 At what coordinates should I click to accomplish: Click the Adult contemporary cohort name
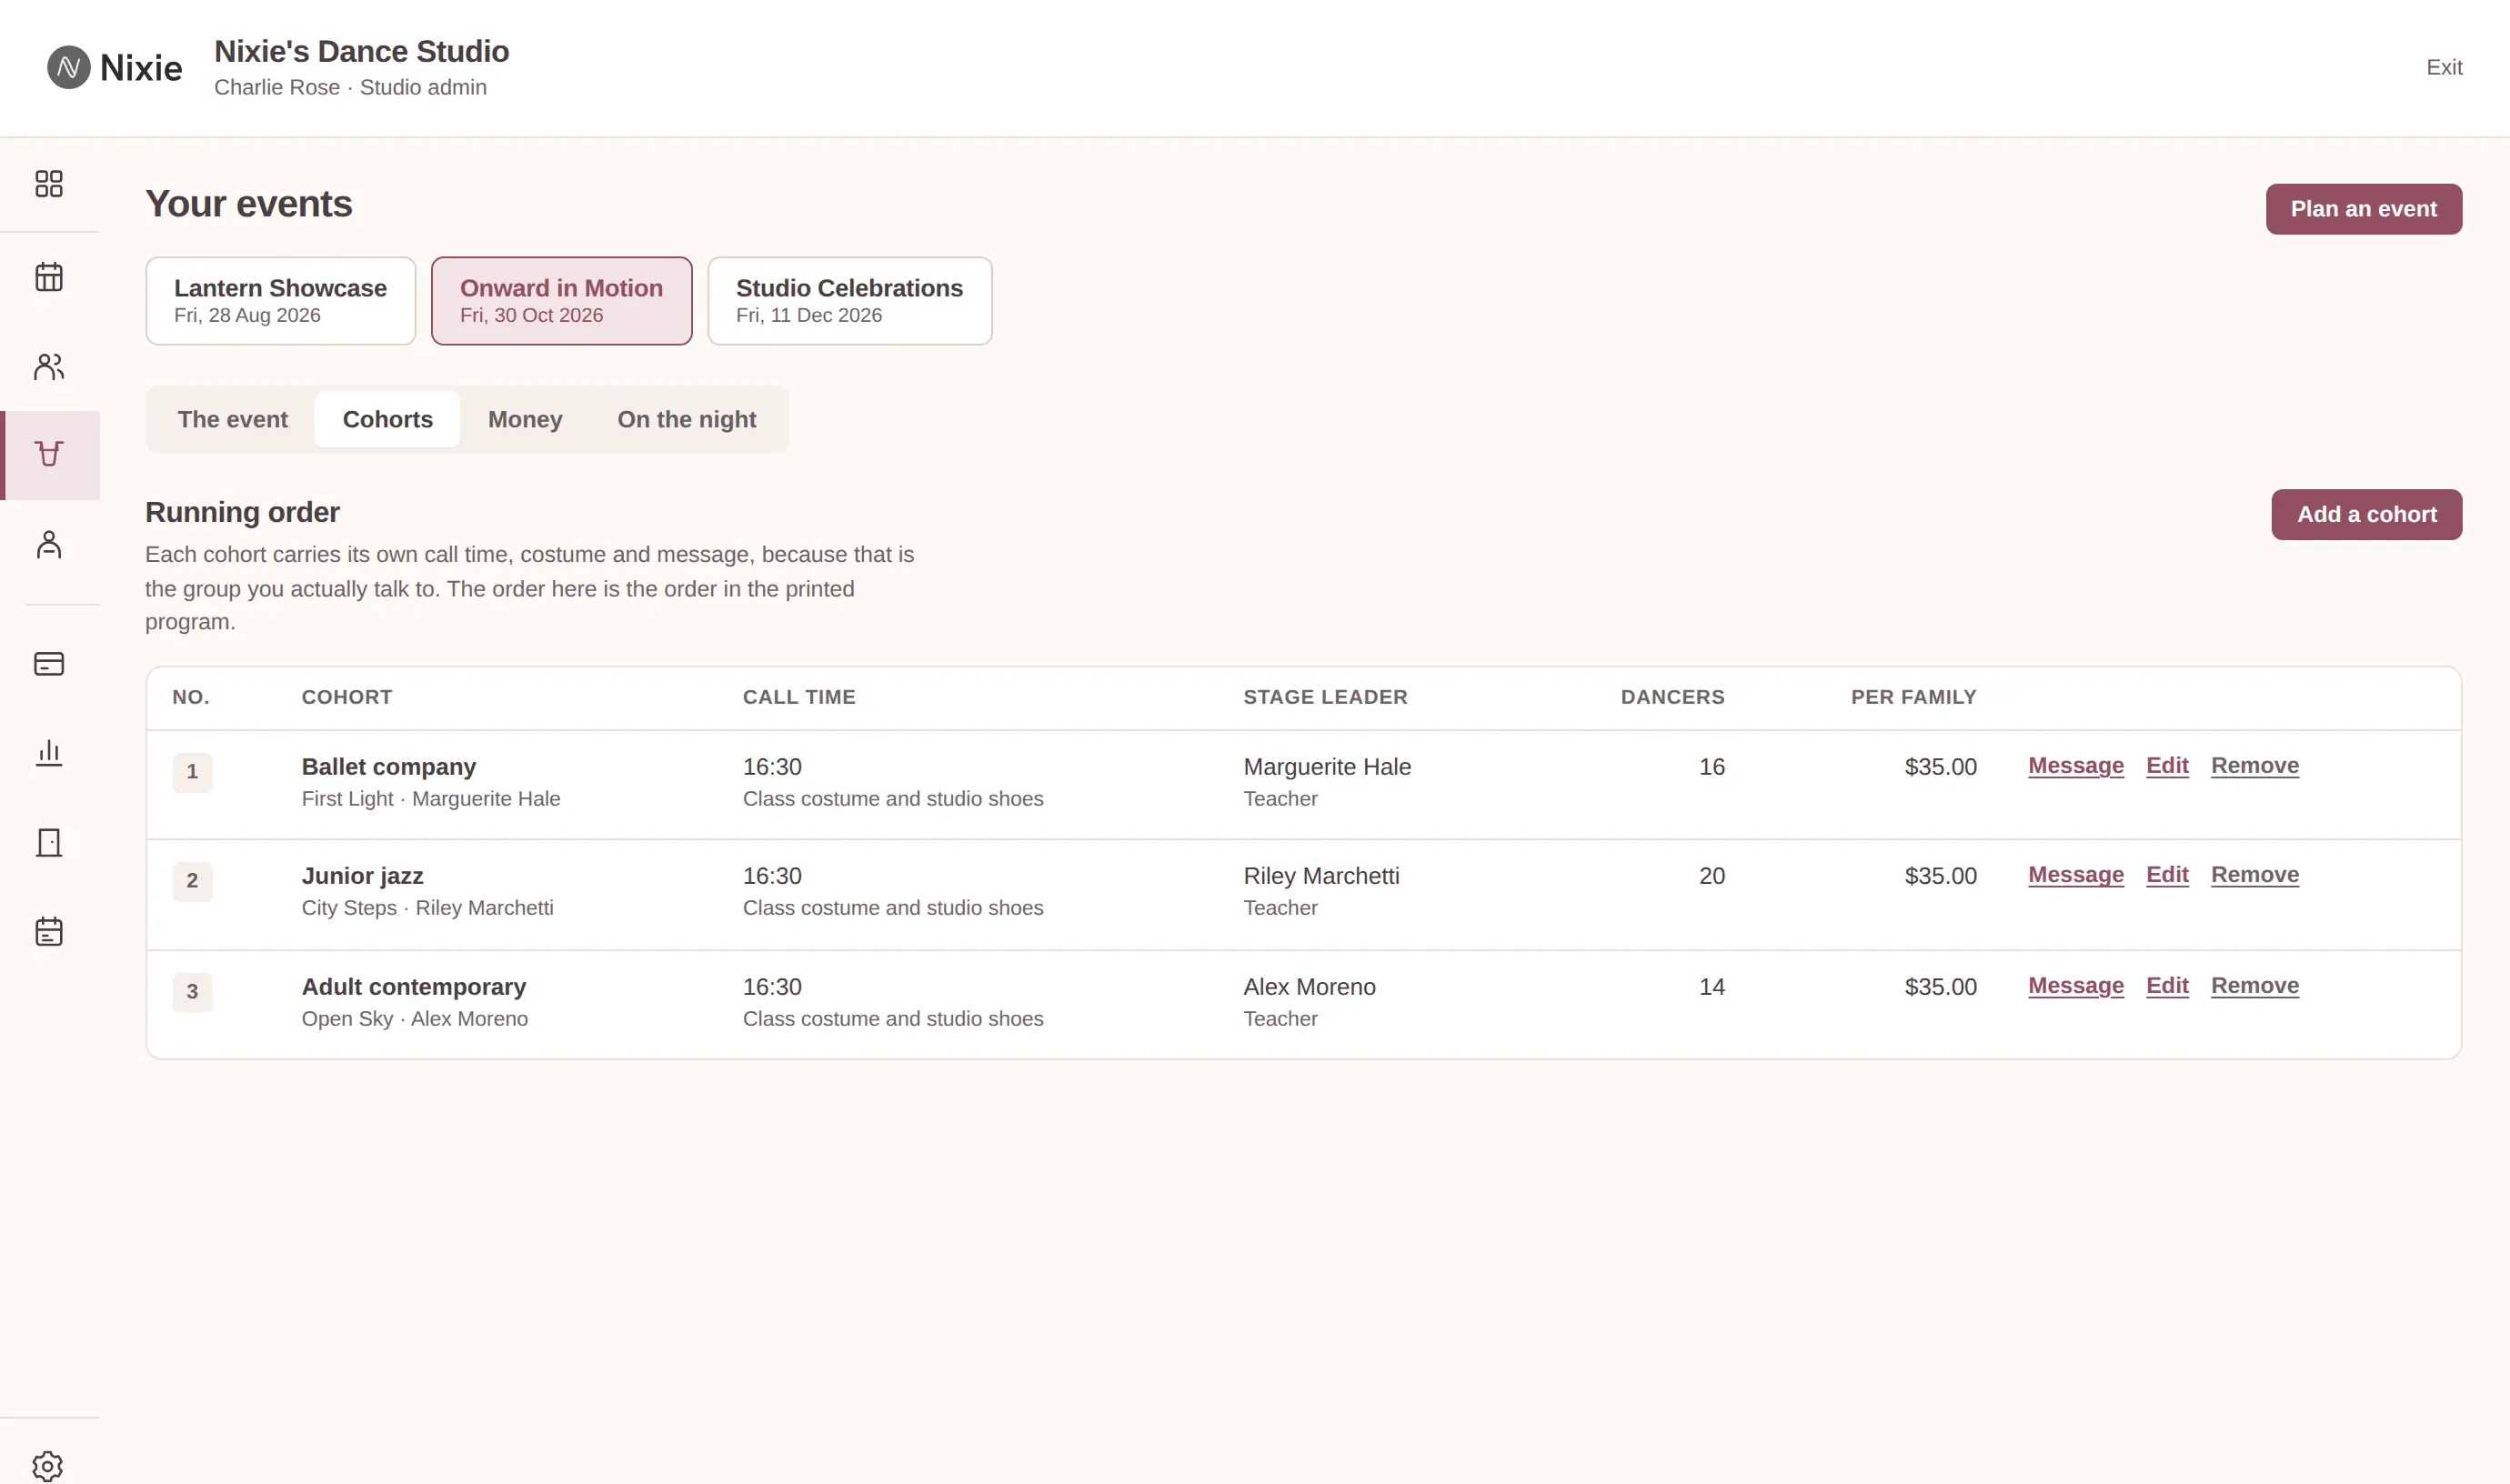point(414,987)
